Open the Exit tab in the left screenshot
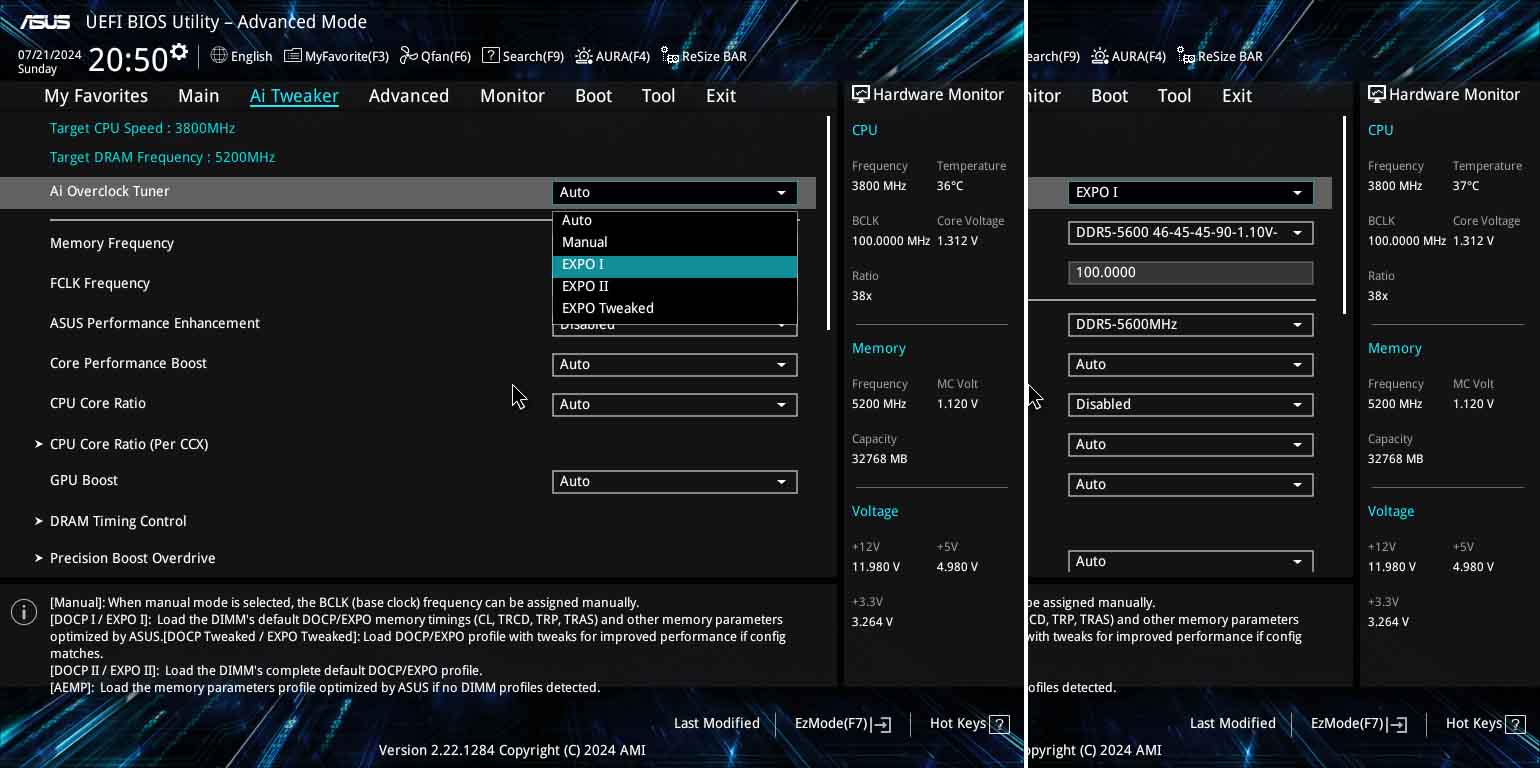 point(721,95)
